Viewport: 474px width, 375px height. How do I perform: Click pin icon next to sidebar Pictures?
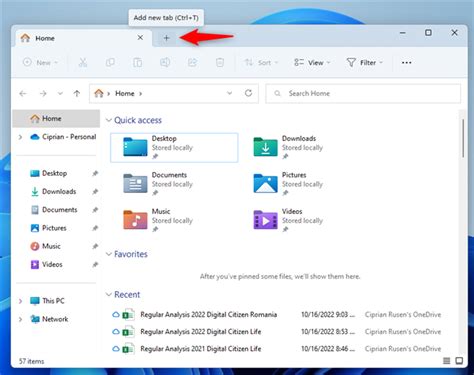tap(95, 228)
